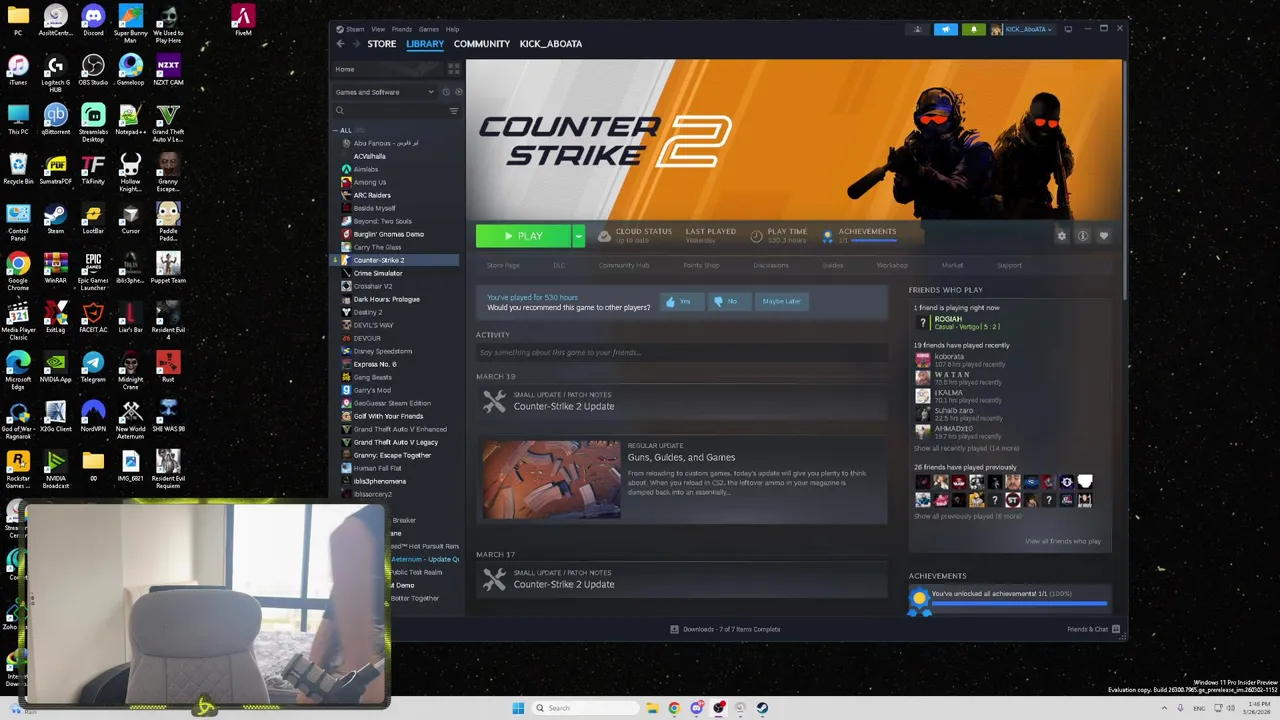Open the FiveM desktop icon

coord(242,20)
